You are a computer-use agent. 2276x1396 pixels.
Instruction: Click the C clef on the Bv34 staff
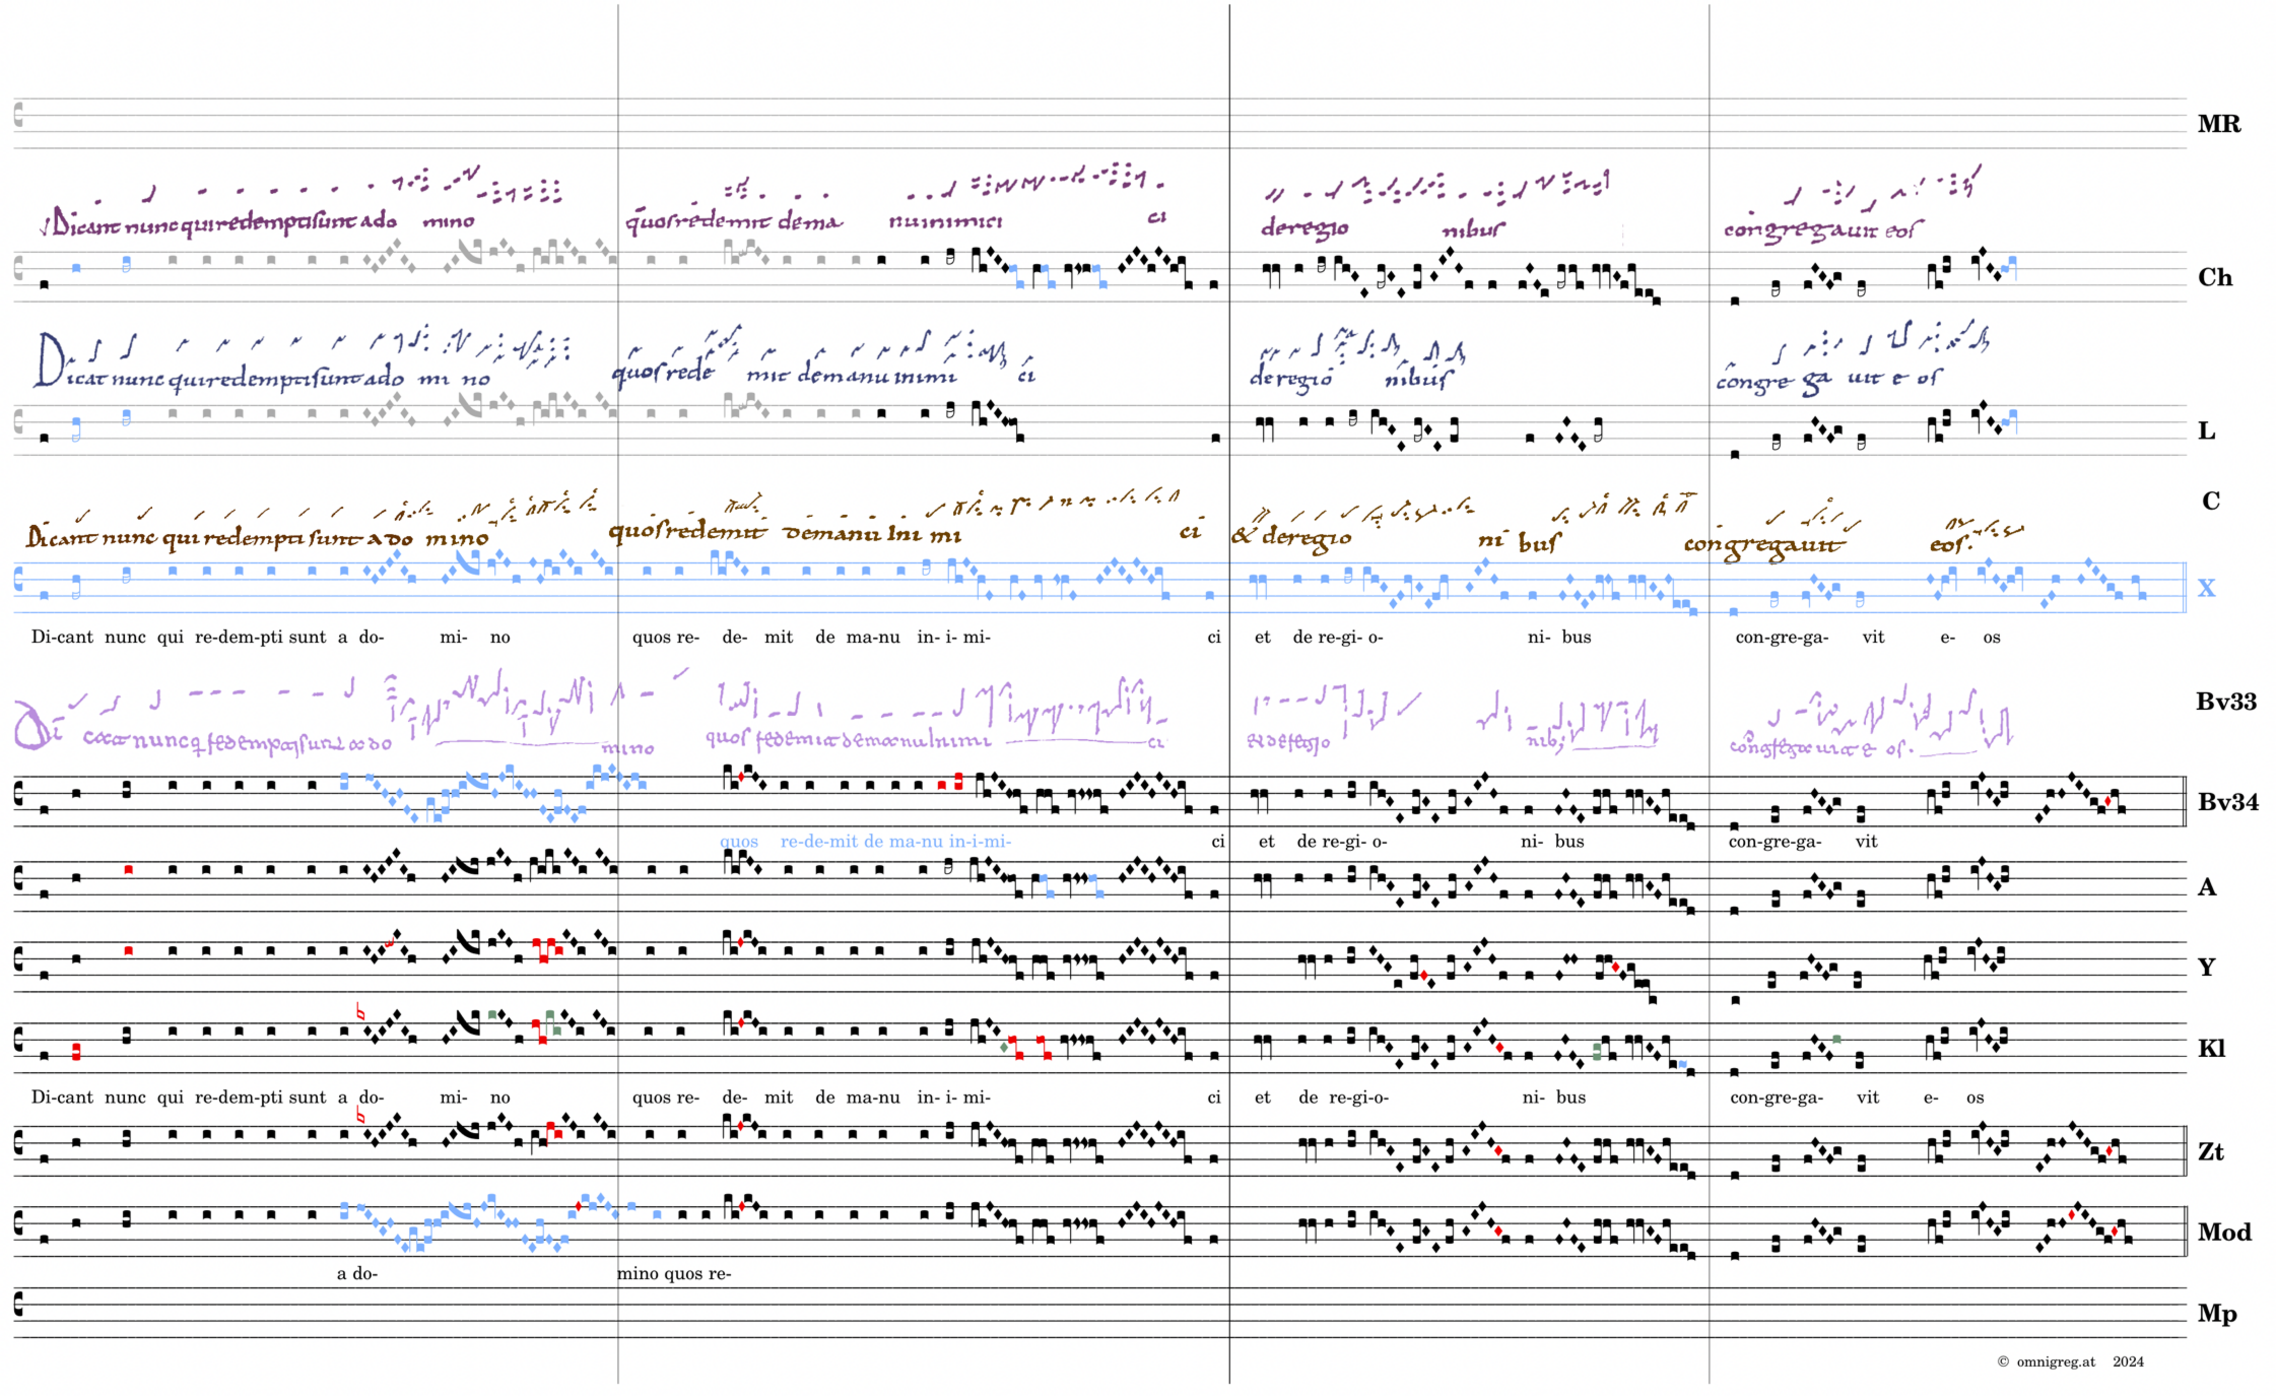point(18,793)
